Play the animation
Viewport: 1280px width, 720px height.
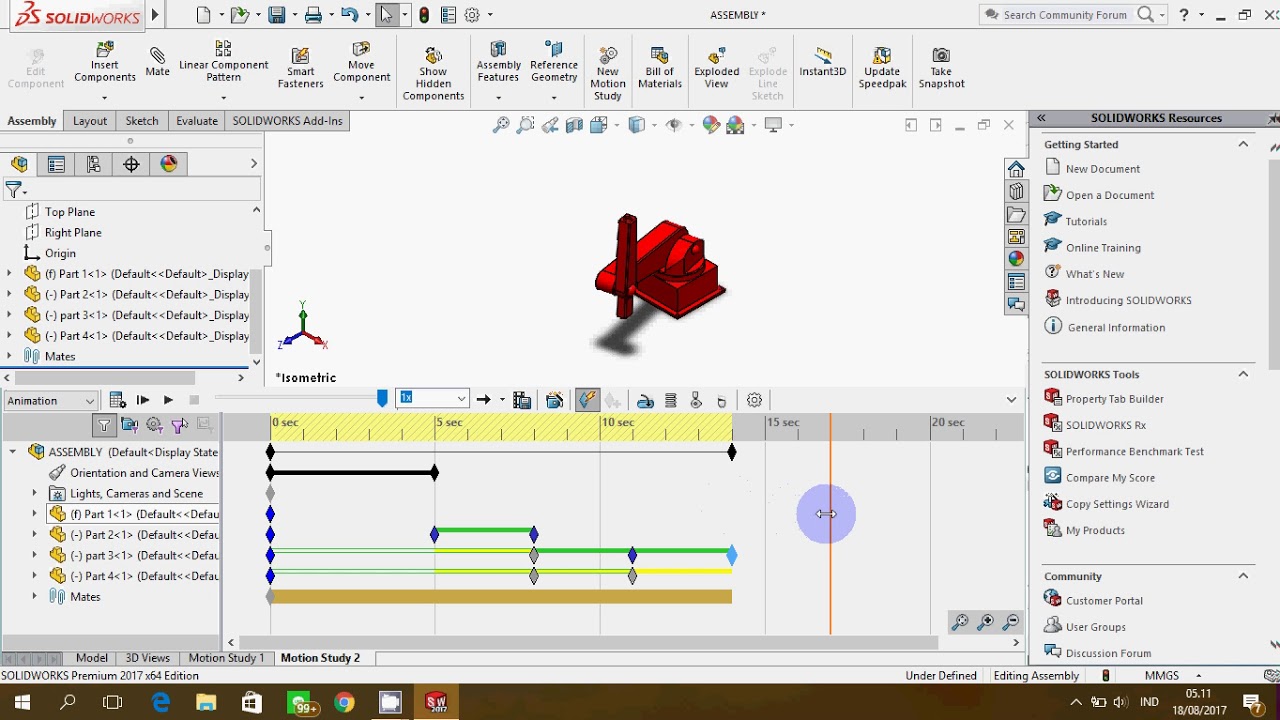point(167,400)
